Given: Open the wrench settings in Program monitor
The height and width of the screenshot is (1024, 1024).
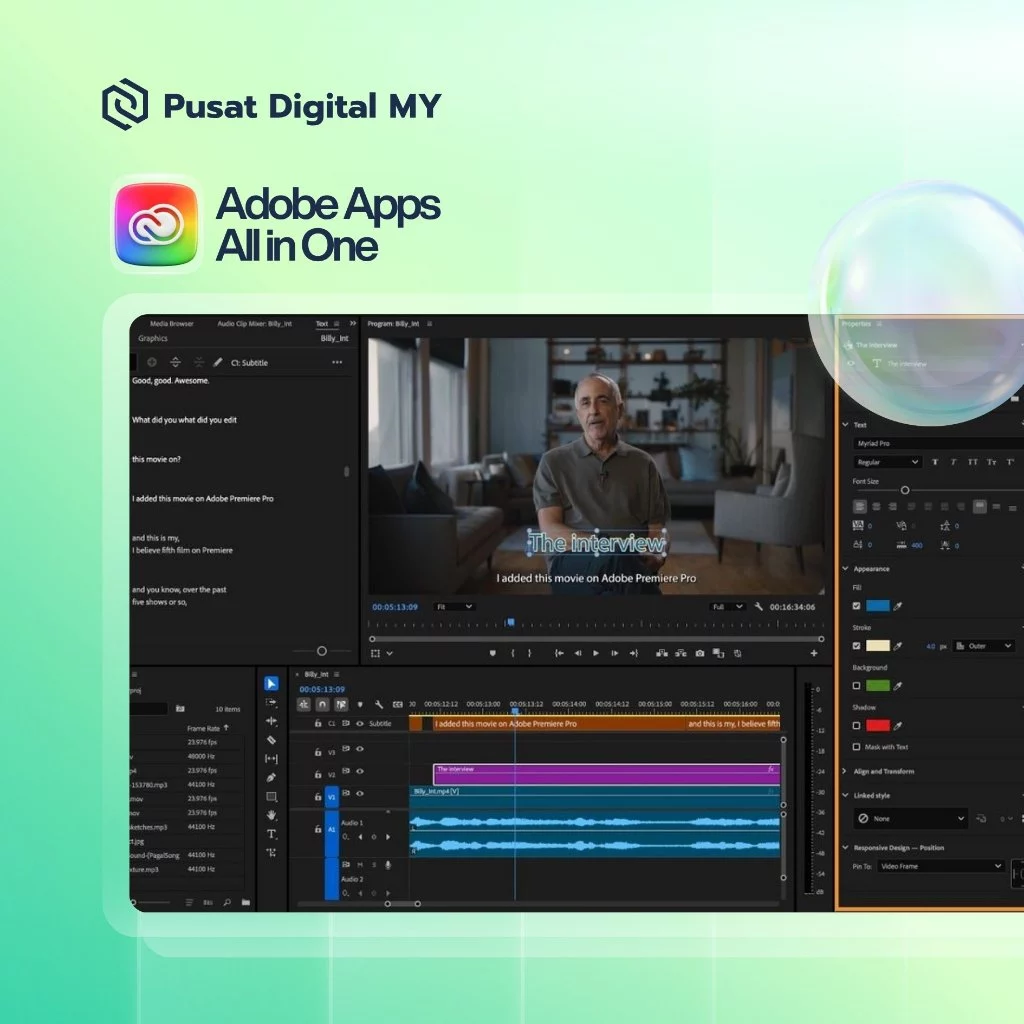Looking at the screenshot, I should [x=758, y=607].
